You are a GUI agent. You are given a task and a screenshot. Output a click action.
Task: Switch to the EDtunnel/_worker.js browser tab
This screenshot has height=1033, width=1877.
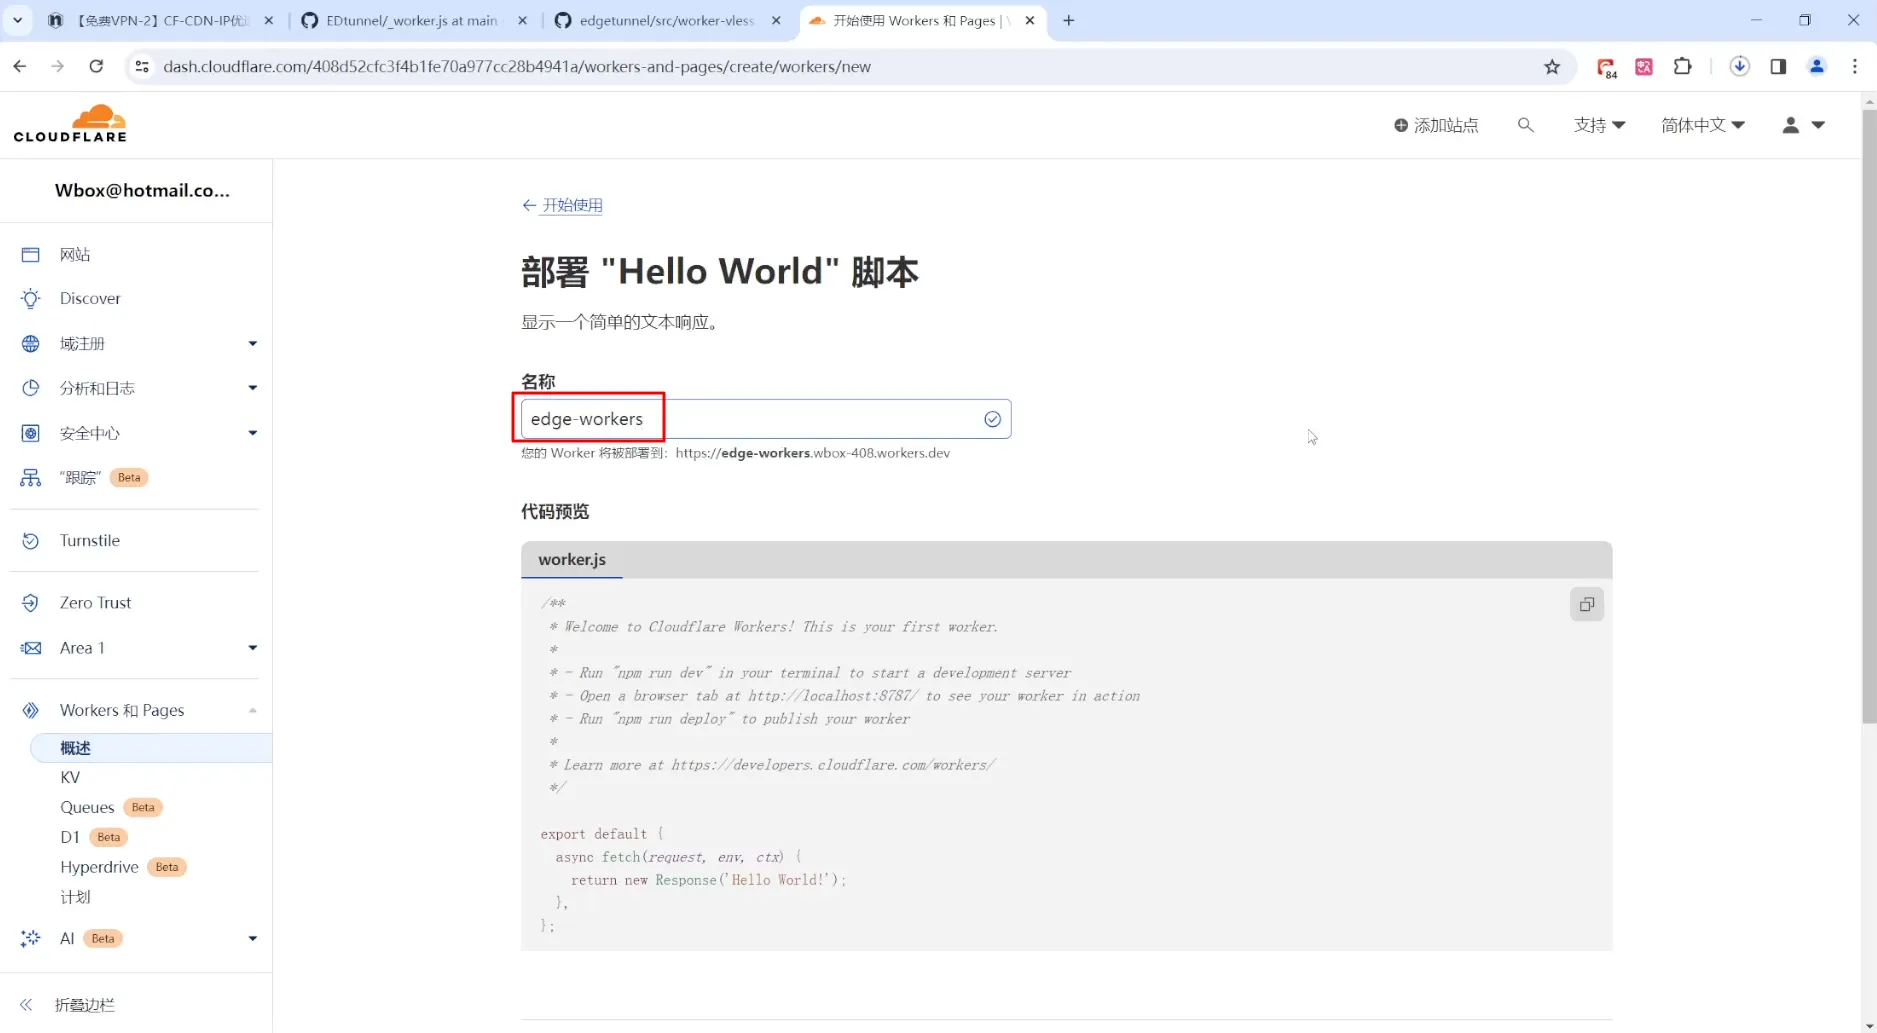[414, 20]
